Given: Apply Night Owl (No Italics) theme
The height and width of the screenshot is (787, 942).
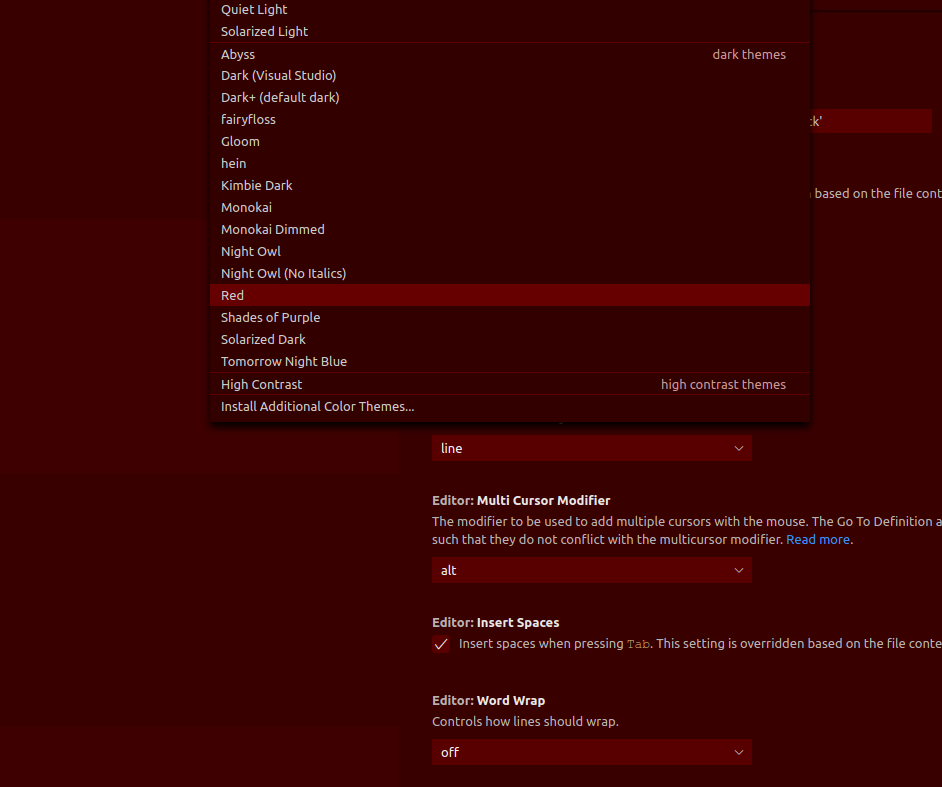Looking at the screenshot, I should (x=510, y=273).
